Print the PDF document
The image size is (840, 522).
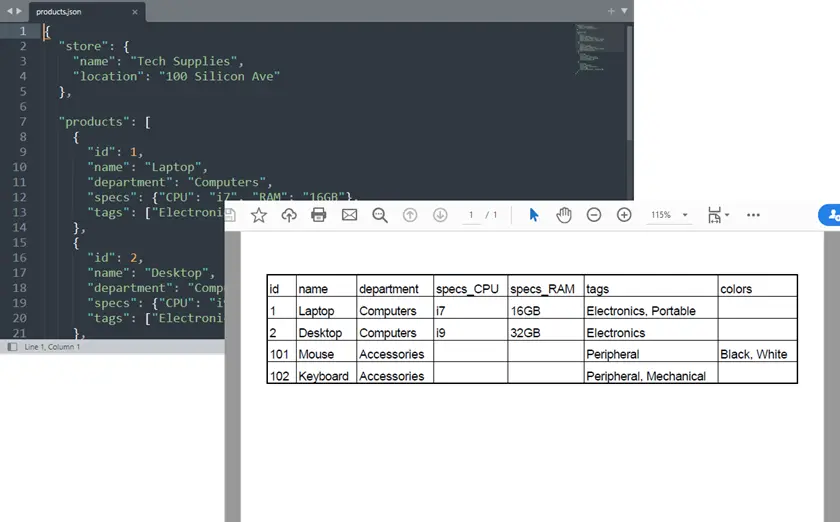[x=319, y=215]
